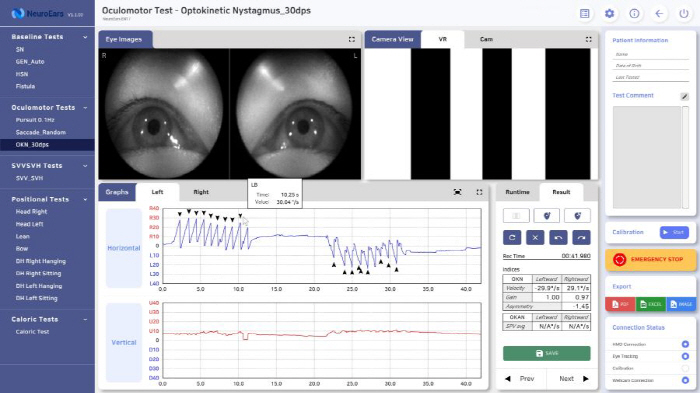The width and height of the screenshot is (700, 393).
Task: Start calibration
Action: coord(674,232)
